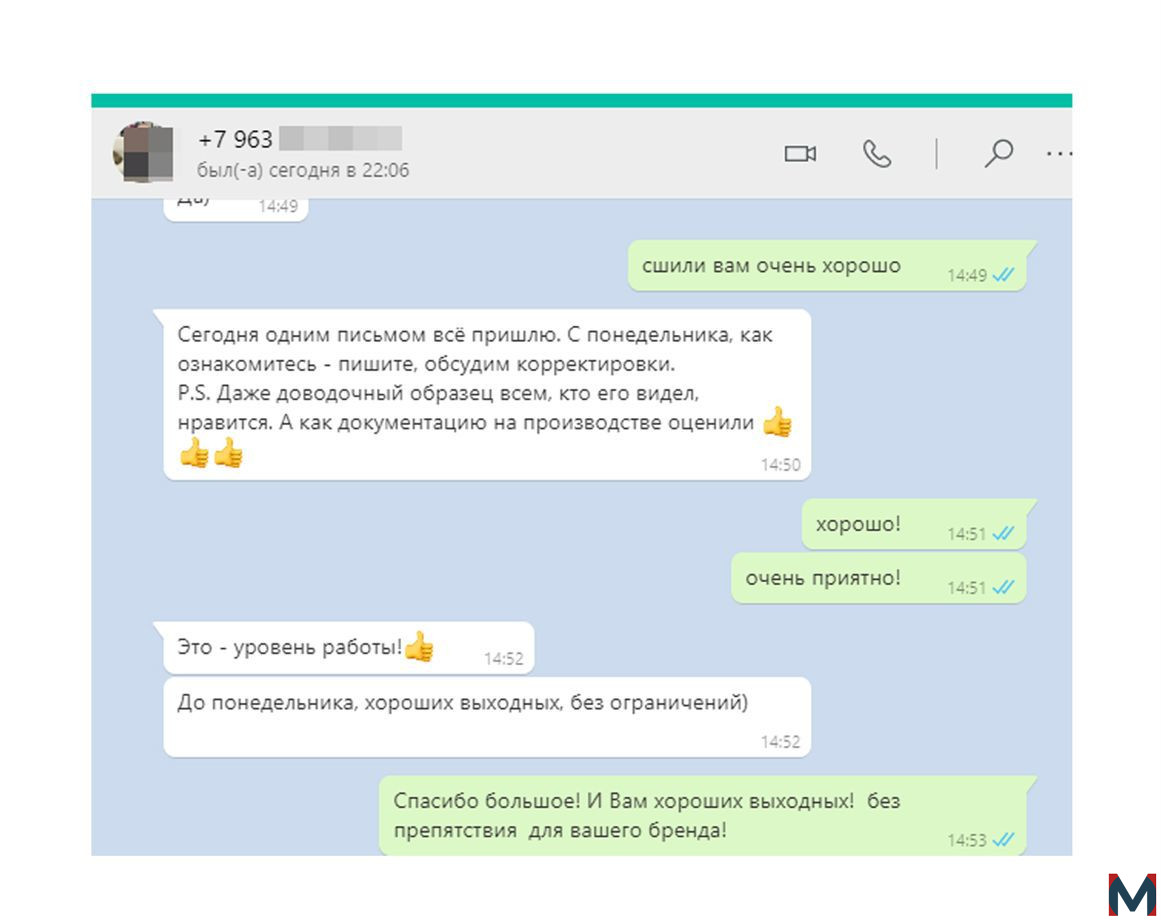Screen dimensions: 1161x920
Task: Select the message "До понедельника, хороших выходных"
Action: (486, 716)
